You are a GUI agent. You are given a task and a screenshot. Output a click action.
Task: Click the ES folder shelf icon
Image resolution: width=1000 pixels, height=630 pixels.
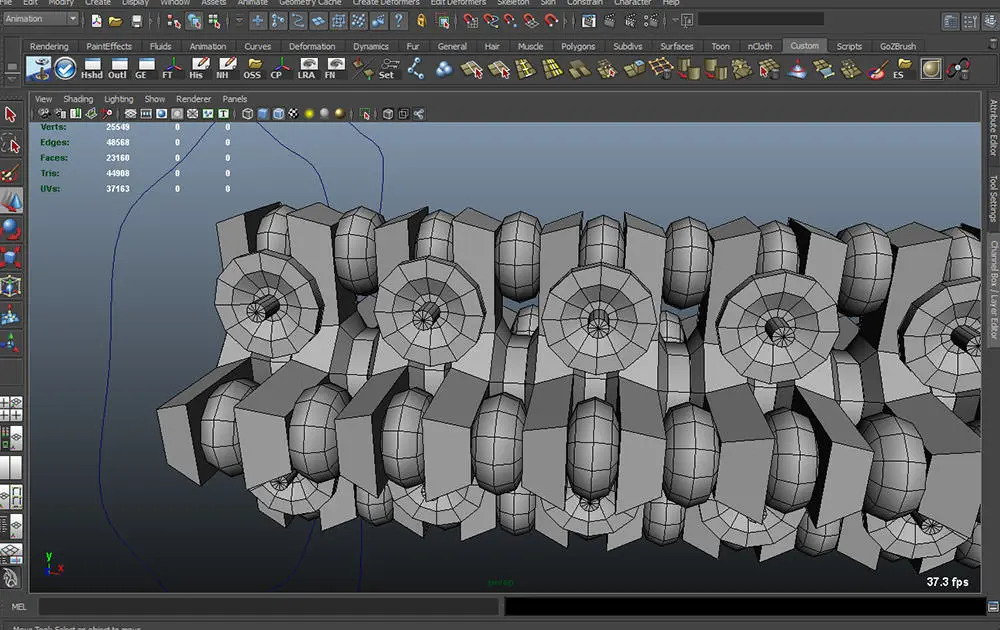(902, 68)
